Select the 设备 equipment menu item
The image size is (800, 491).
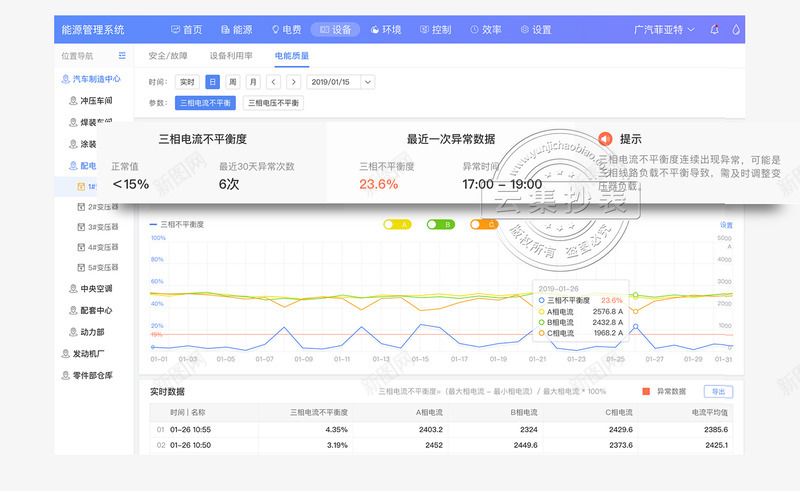pyautogui.click(x=335, y=30)
